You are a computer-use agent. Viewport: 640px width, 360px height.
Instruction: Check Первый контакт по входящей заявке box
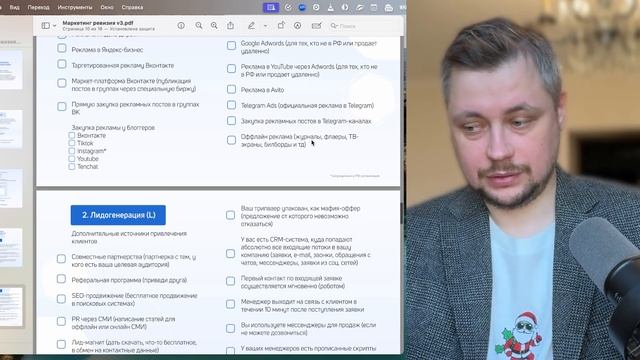click(231, 281)
